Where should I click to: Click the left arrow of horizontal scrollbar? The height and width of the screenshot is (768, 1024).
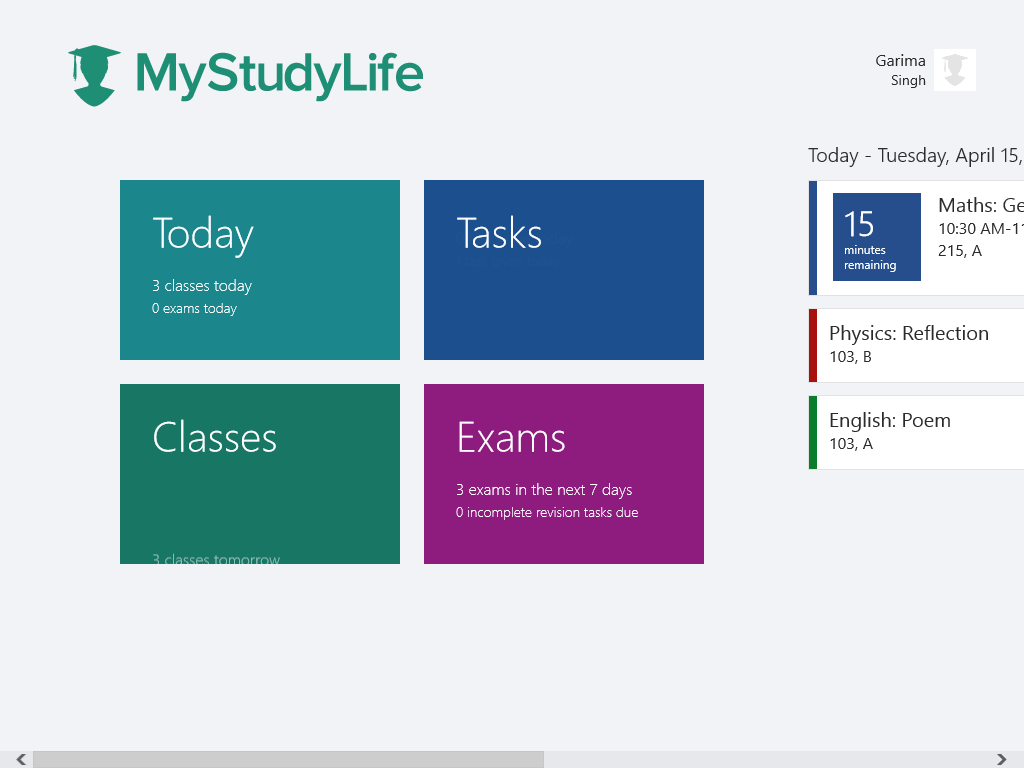(x=21, y=759)
